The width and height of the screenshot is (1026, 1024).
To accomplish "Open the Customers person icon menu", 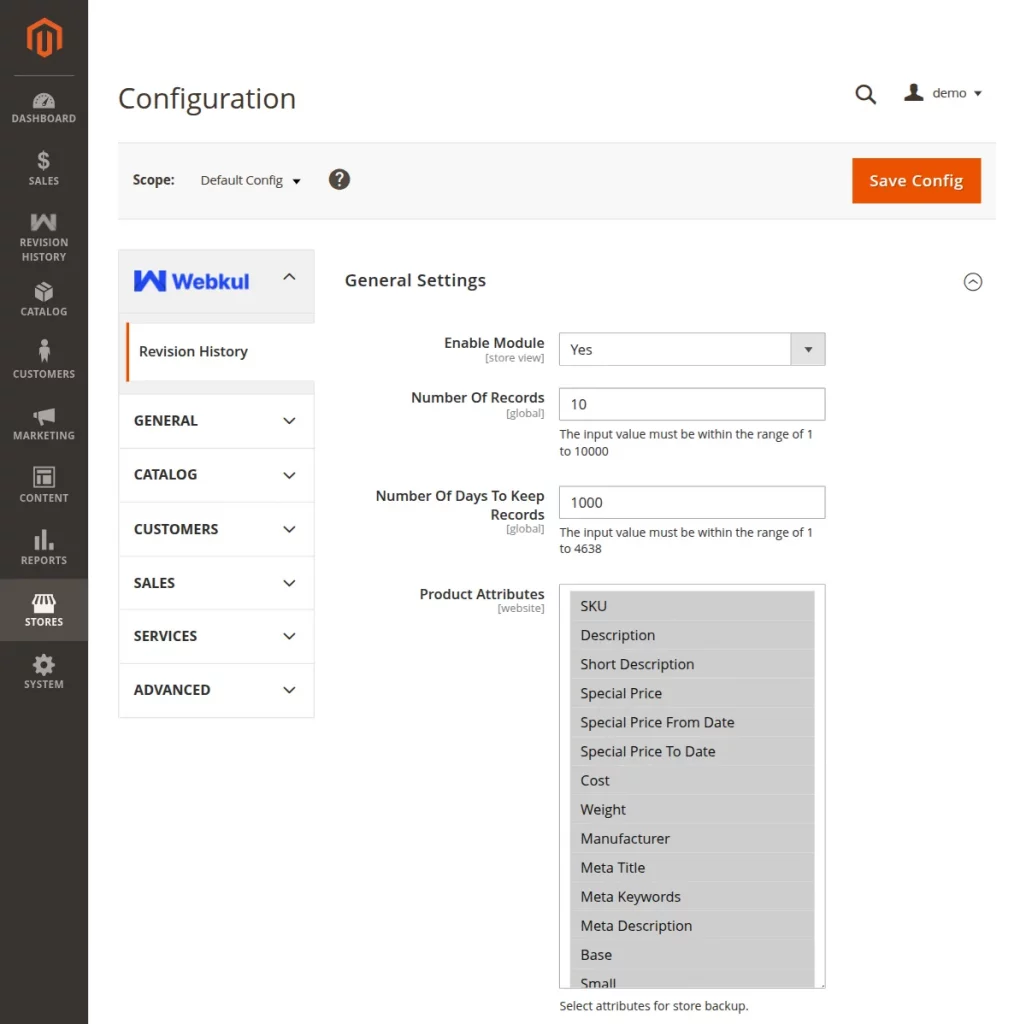I will click(x=44, y=359).
